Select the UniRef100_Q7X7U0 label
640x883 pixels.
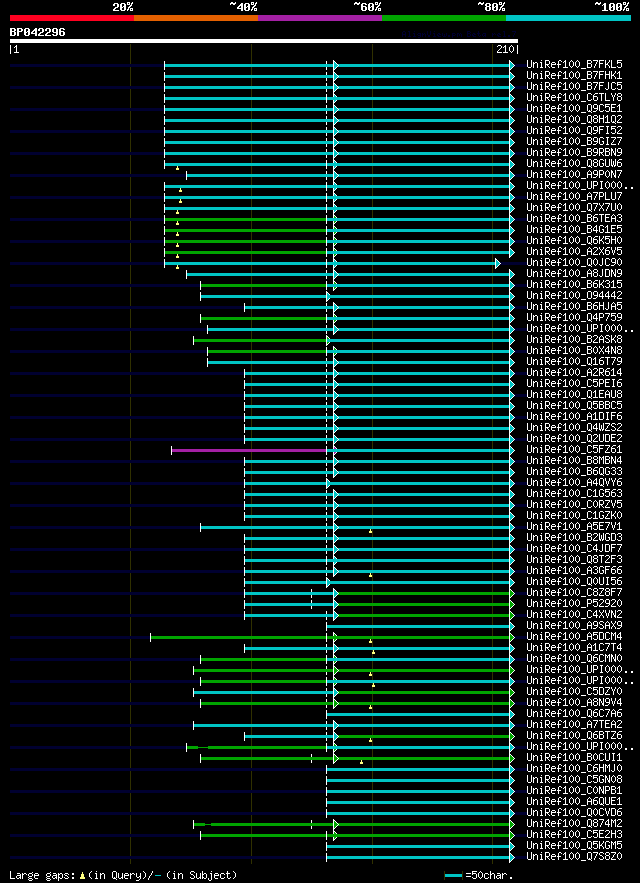click(x=574, y=207)
